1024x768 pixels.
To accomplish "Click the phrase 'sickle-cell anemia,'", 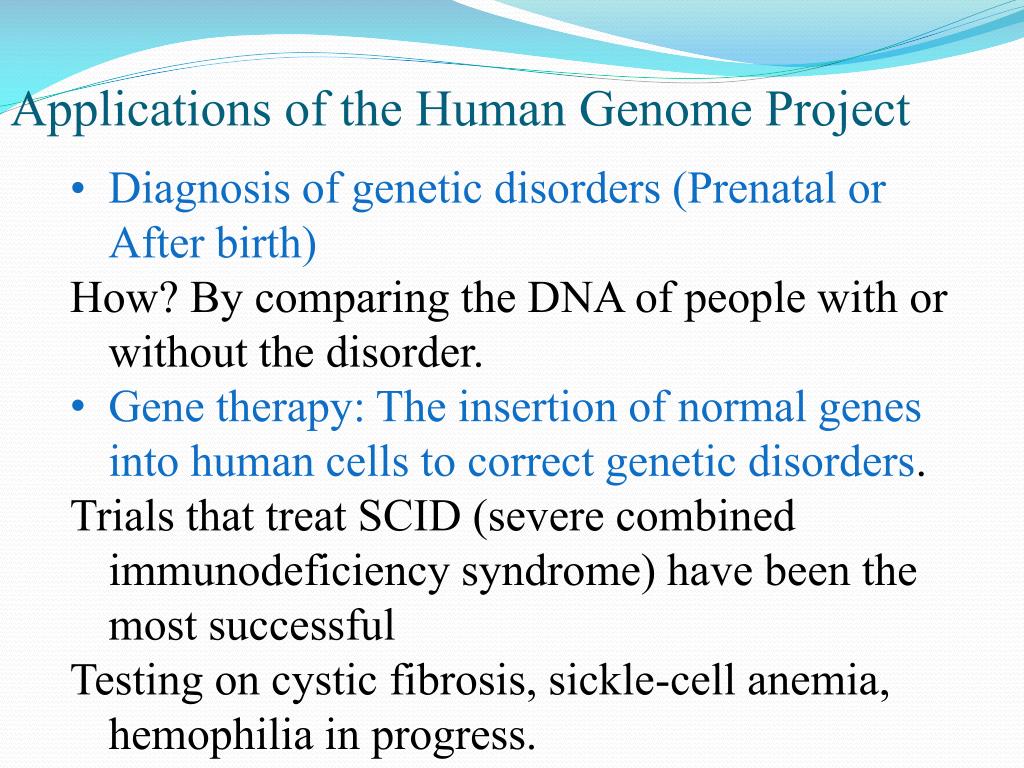I will point(718,680).
